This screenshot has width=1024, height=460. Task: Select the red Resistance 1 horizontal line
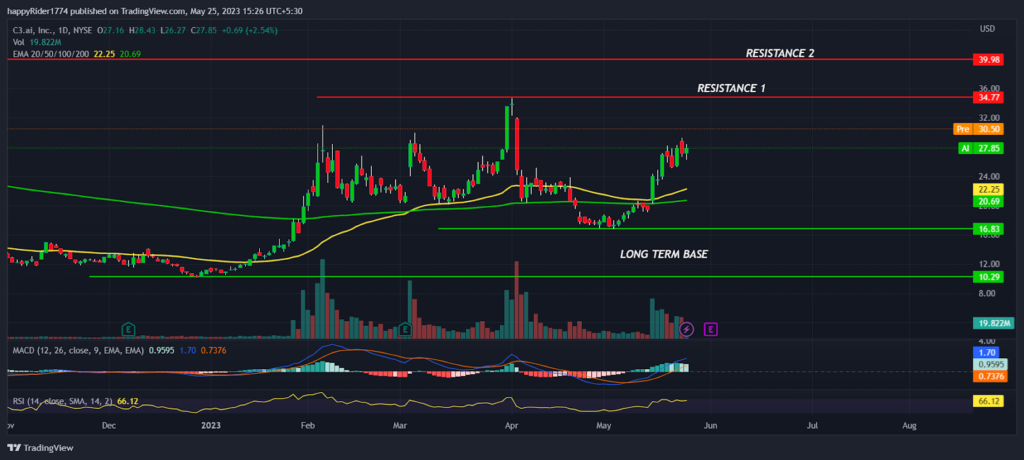tap(645, 97)
